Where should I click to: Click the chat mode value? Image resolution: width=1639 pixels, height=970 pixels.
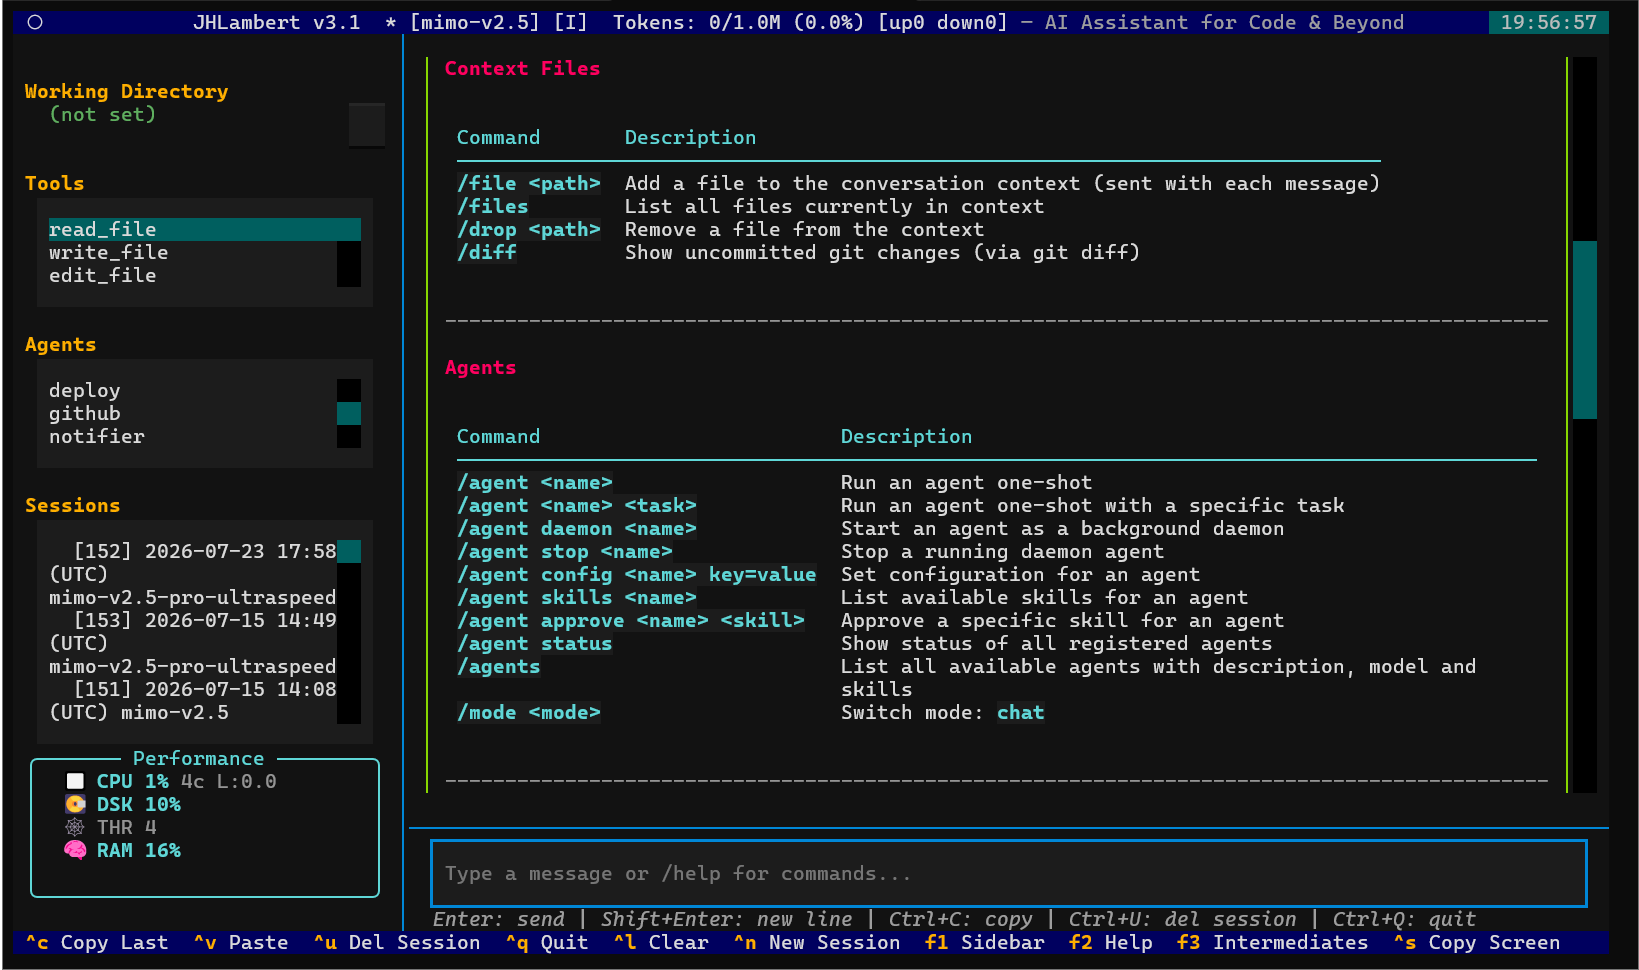coord(1021,712)
